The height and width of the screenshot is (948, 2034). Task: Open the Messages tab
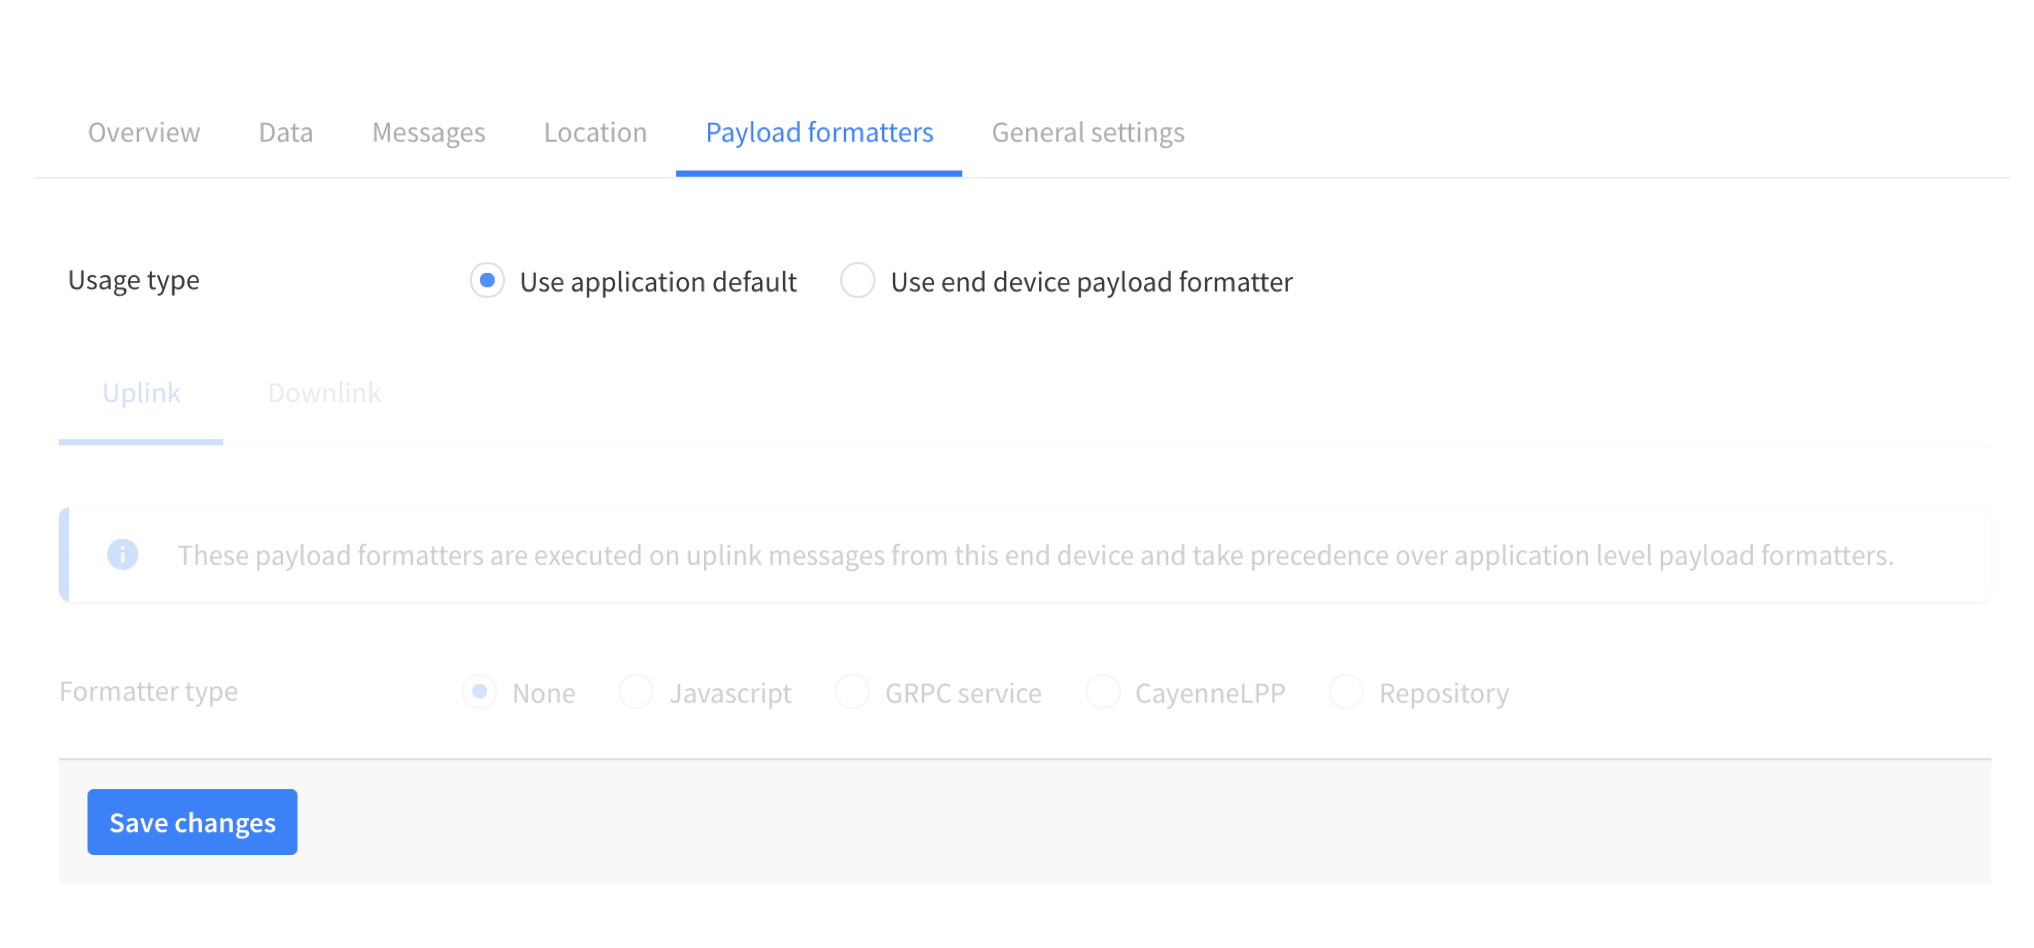pos(428,131)
